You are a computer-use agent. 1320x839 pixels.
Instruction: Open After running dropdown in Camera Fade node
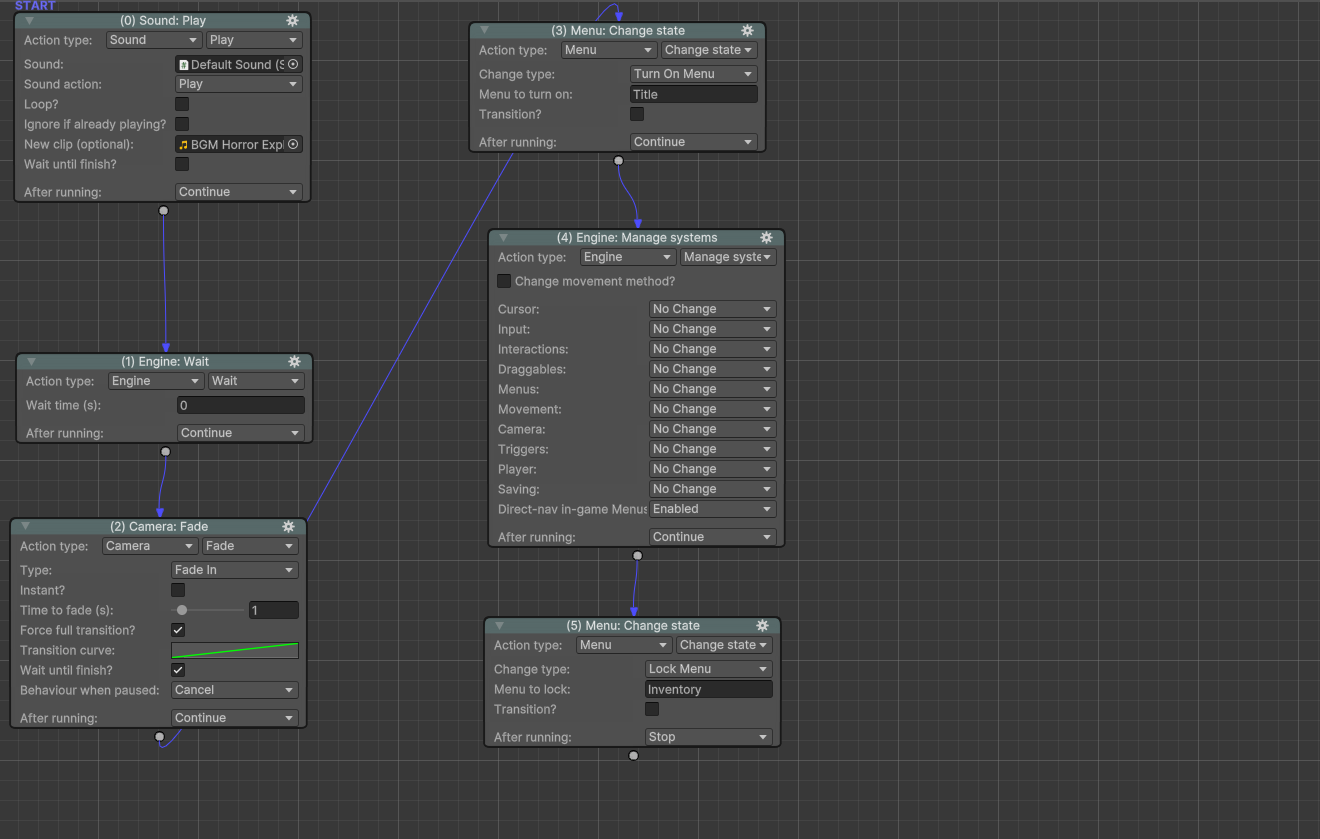tap(234, 718)
